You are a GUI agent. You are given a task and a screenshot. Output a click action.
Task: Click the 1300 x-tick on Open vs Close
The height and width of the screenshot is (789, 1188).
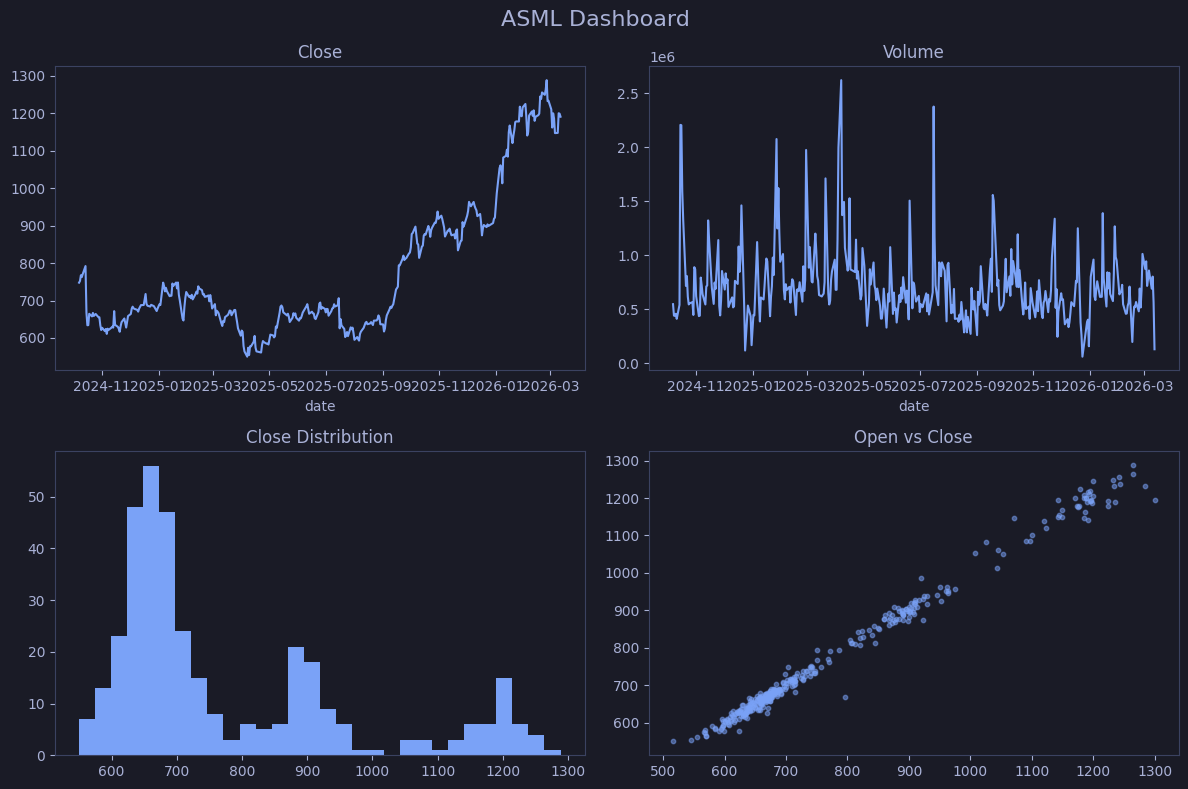click(x=1155, y=772)
